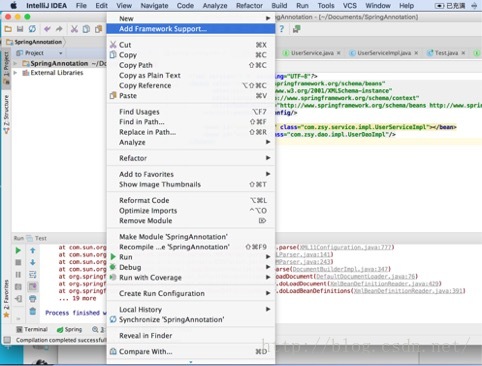Click the up arrow in Run panel
The height and width of the screenshot is (366, 482).
33,250
